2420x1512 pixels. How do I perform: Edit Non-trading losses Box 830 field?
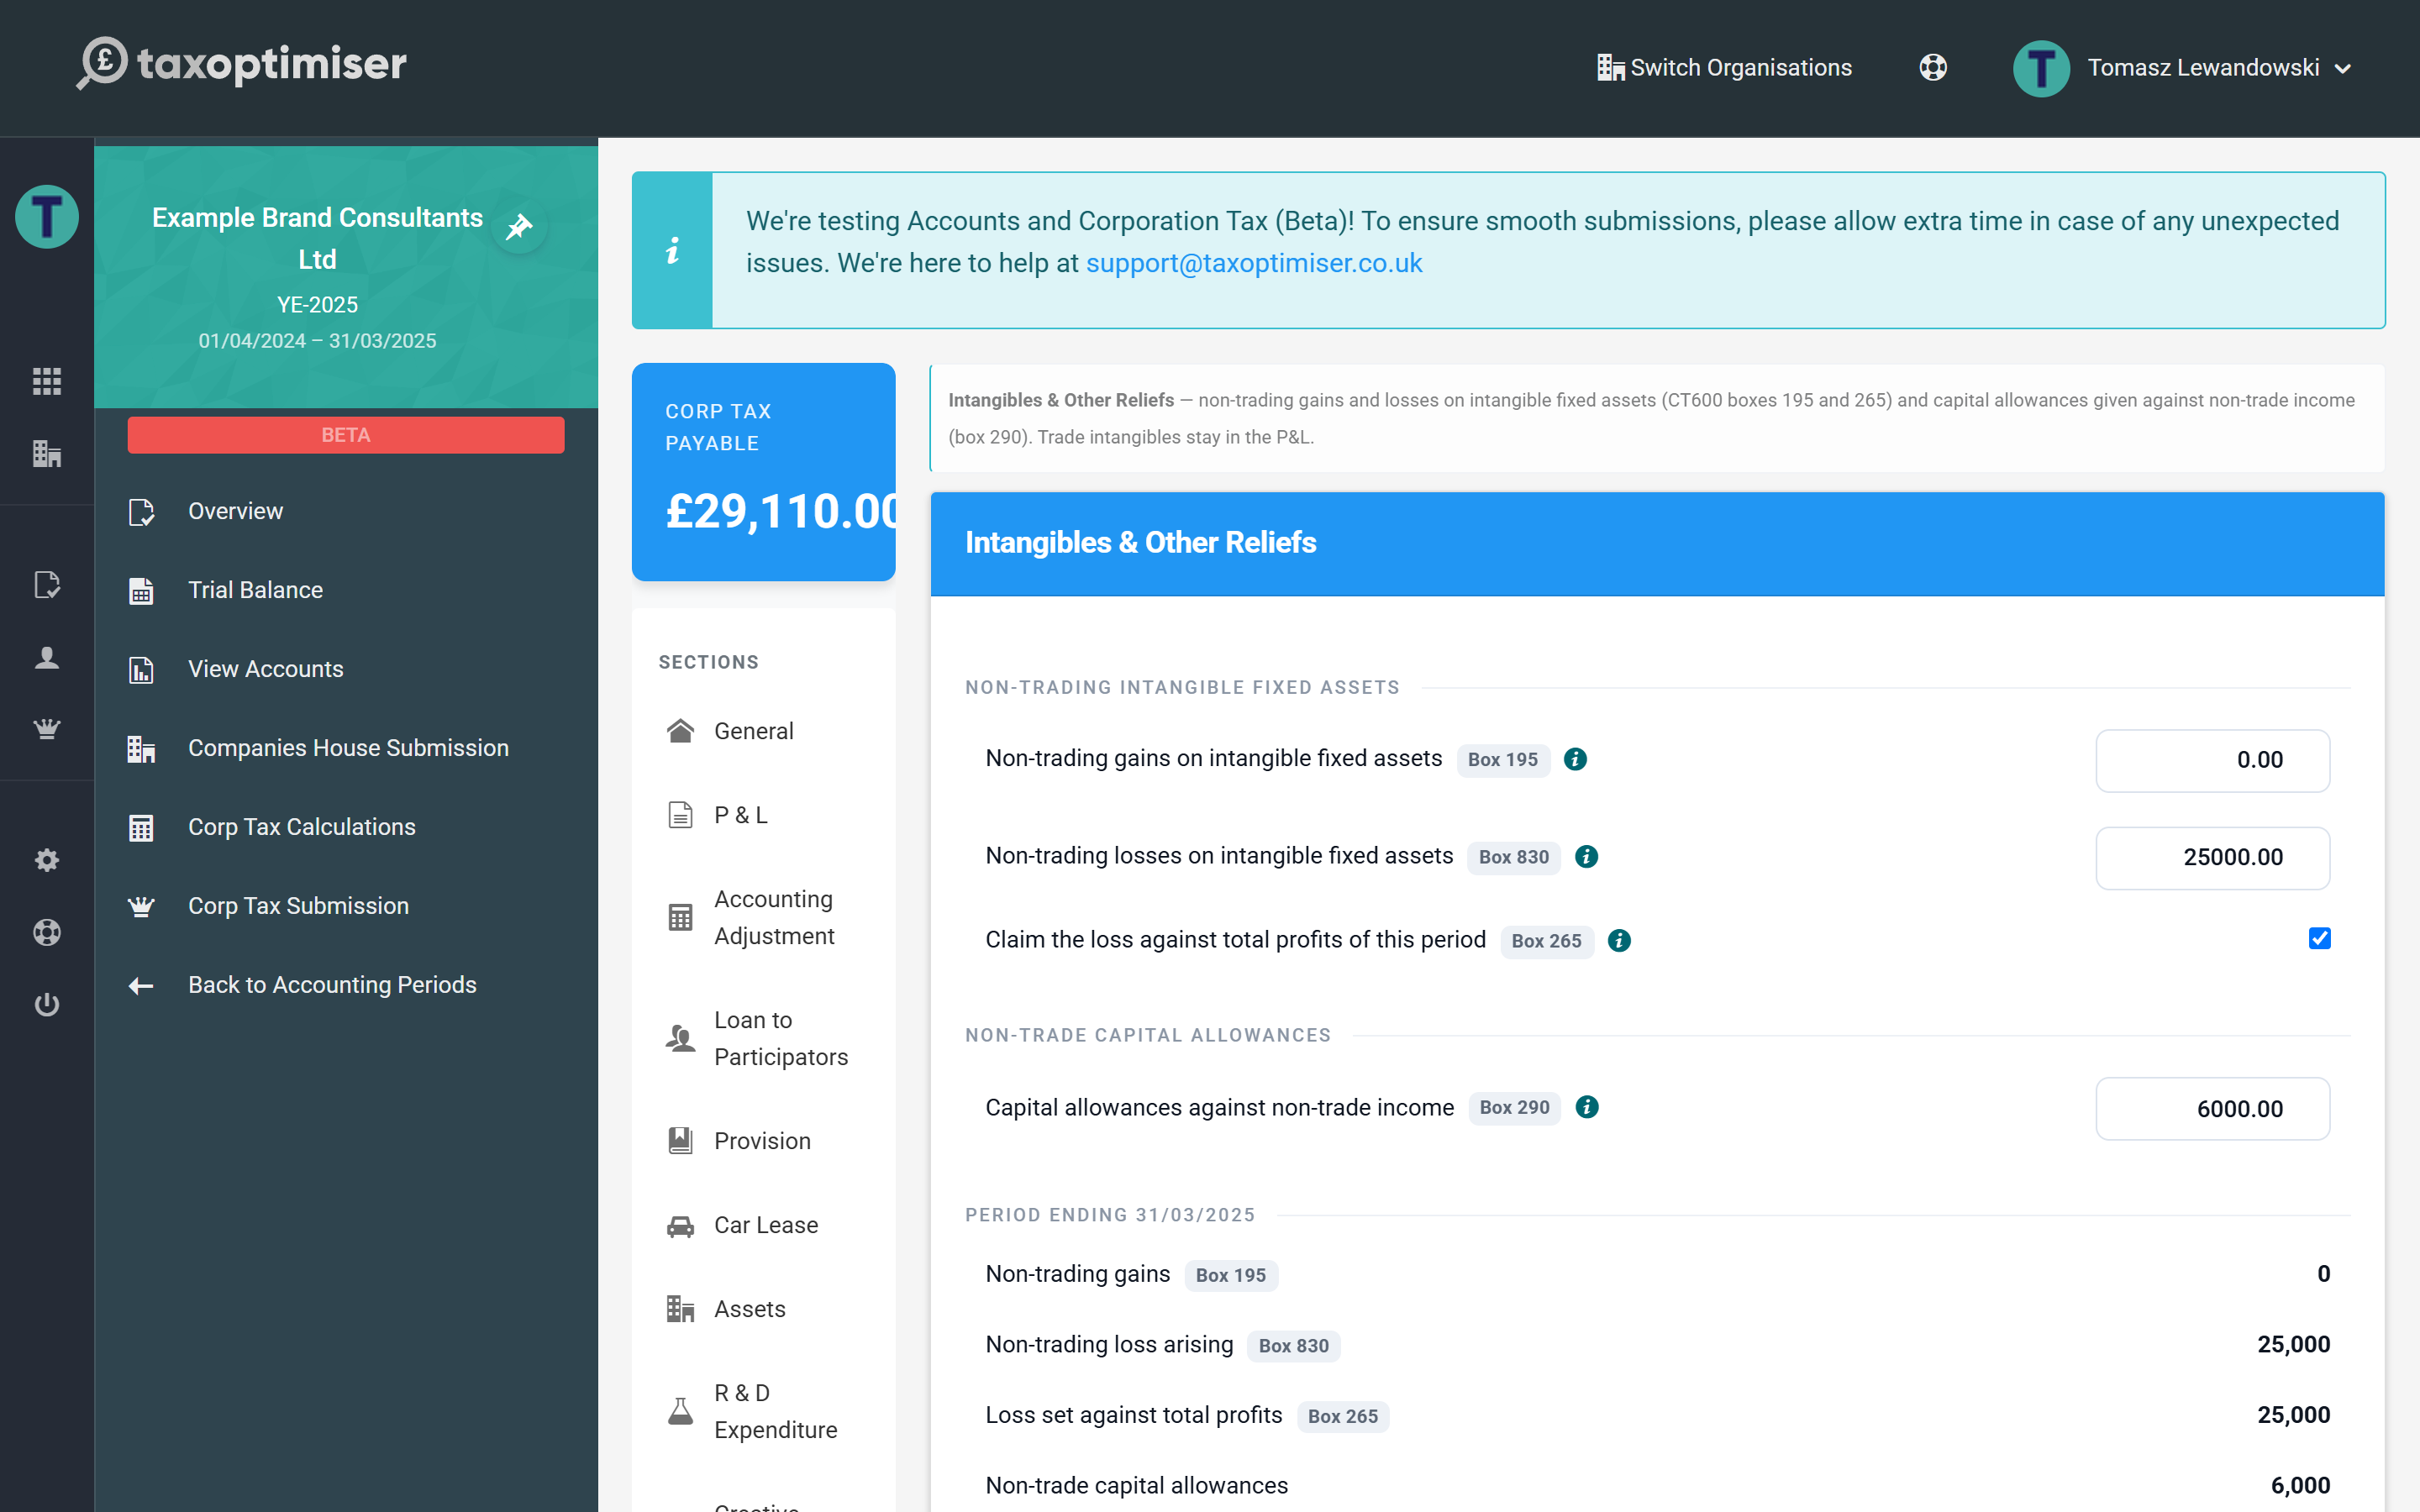[x=2212, y=857]
